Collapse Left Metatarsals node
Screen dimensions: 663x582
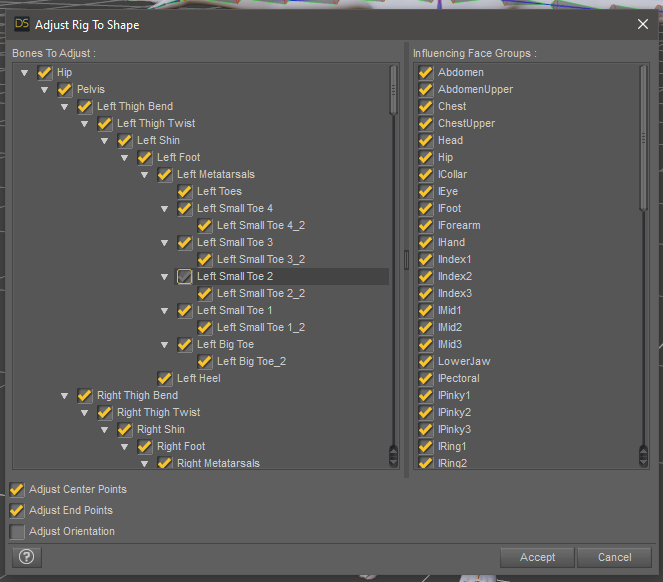(x=145, y=175)
